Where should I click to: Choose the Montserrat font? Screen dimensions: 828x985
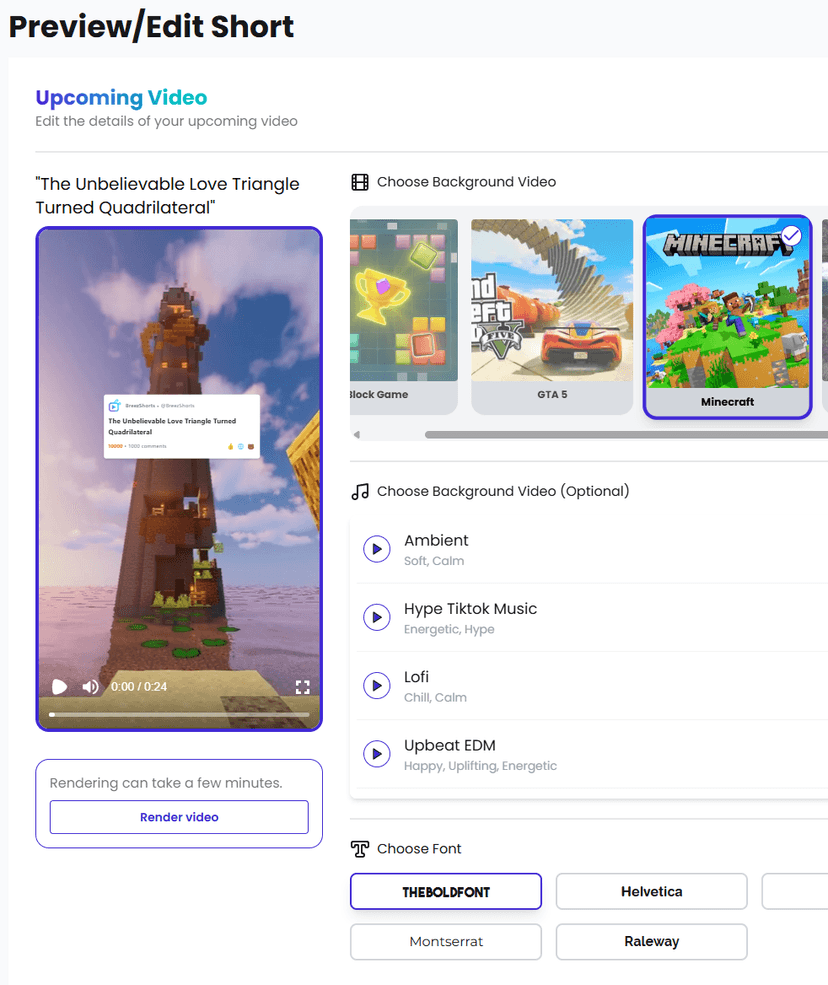pos(446,942)
